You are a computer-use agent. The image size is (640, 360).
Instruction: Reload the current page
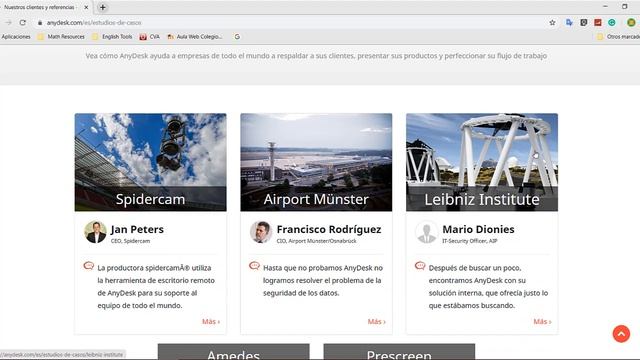(22, 23)
